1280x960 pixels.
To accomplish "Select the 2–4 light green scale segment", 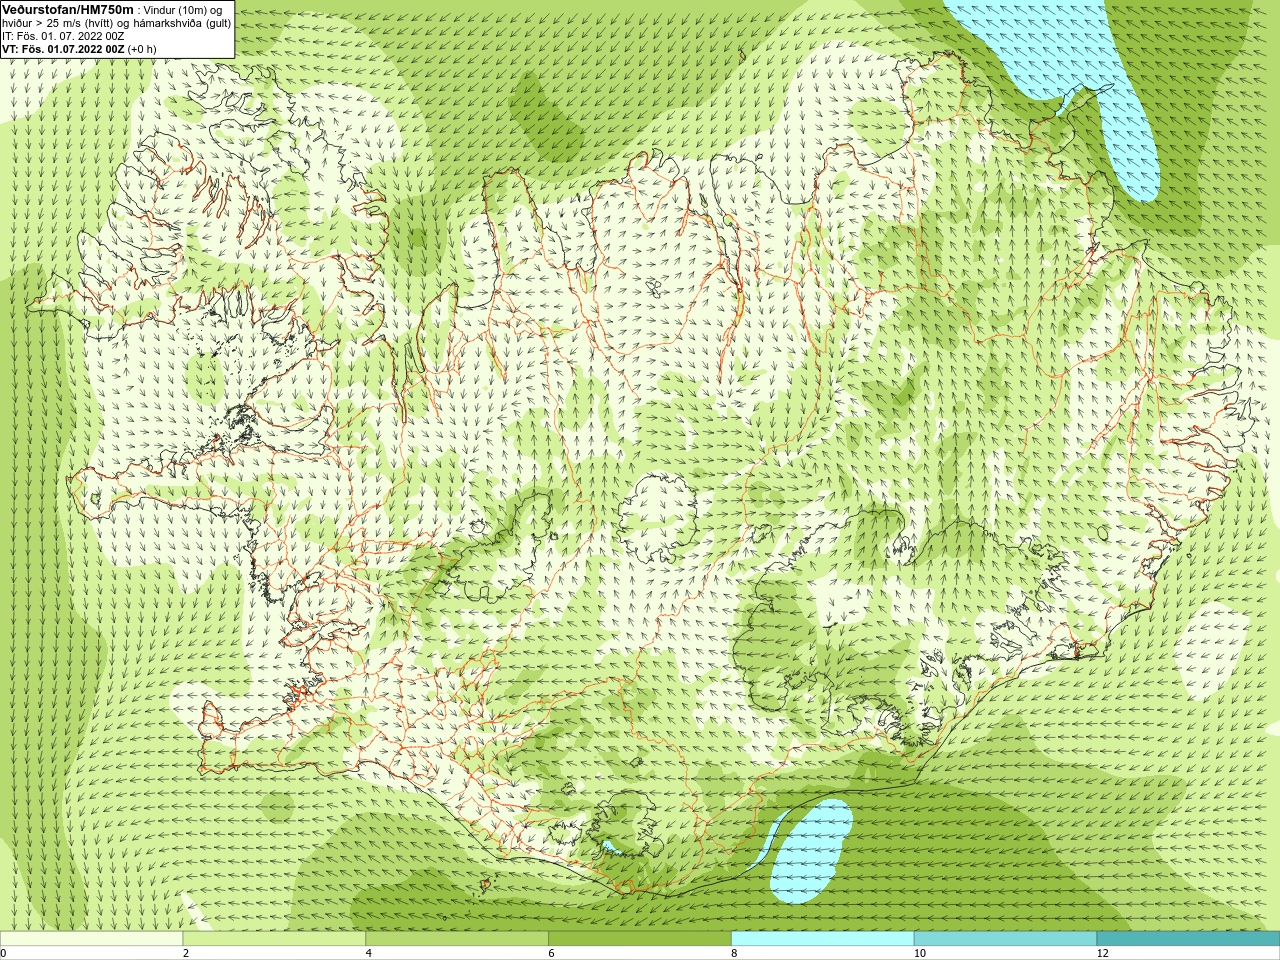I will click(x=274, y=939).
